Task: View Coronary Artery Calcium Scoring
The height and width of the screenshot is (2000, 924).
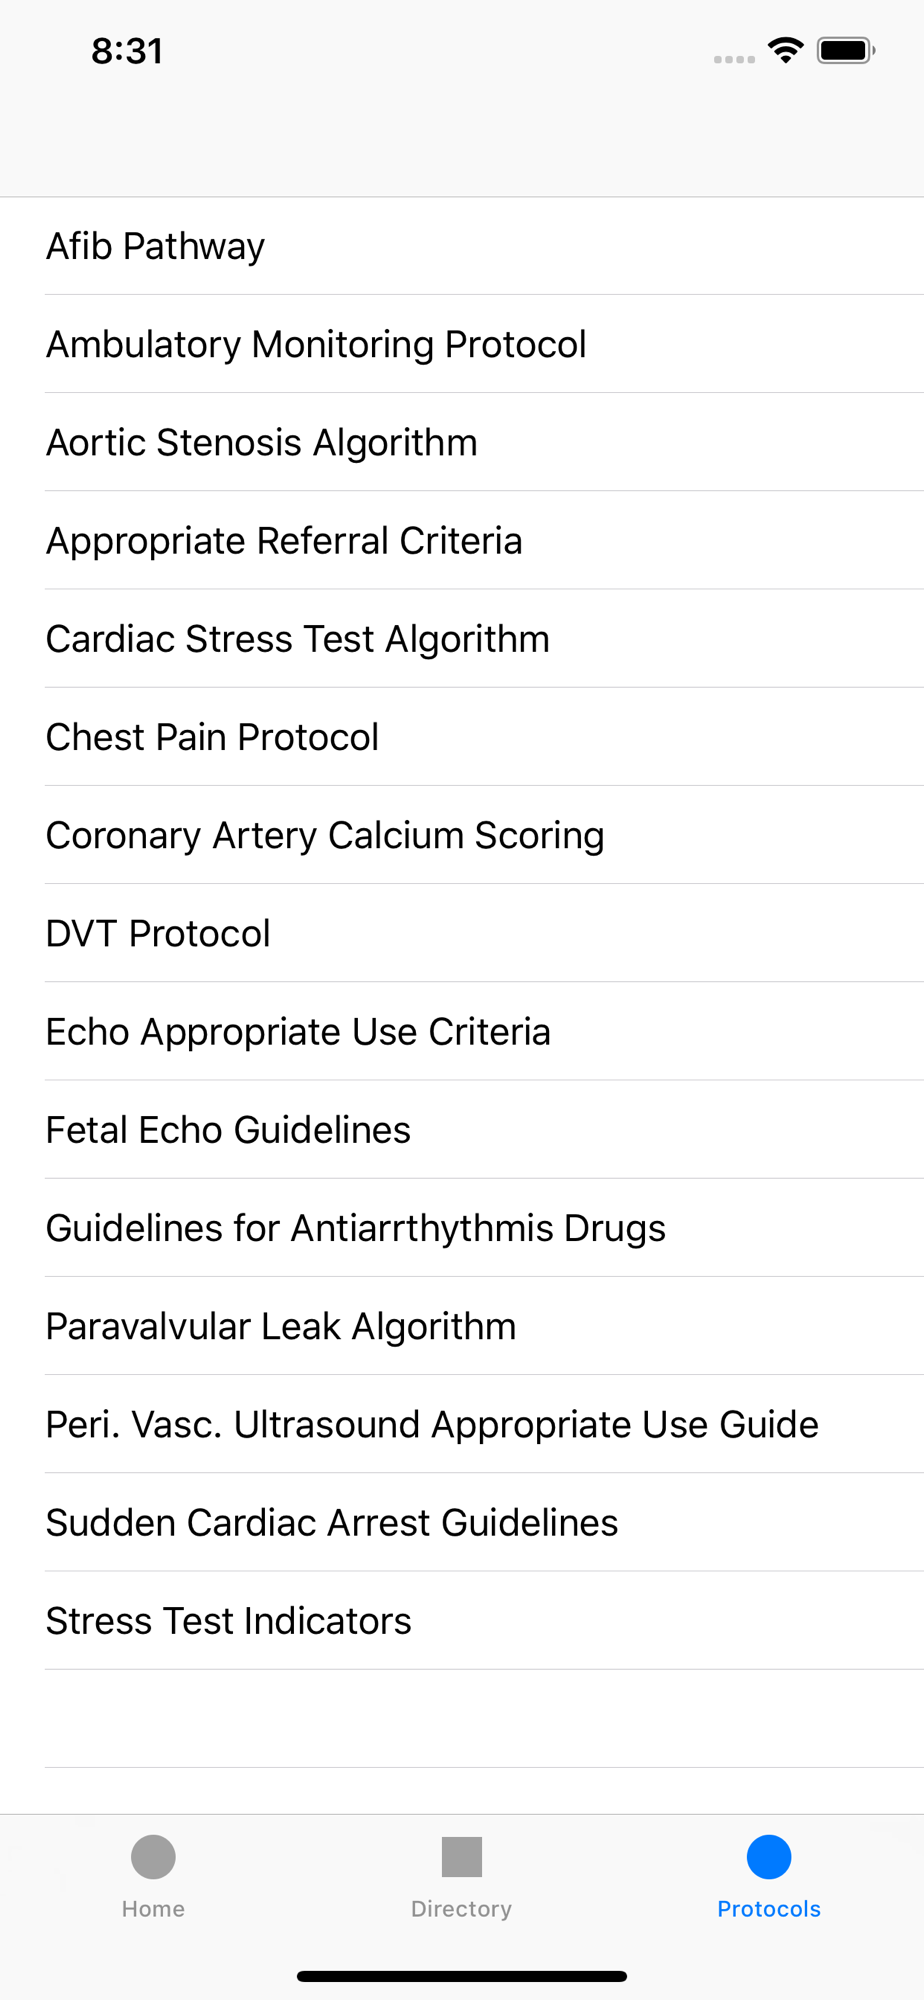Action: [x=462, y=835]
